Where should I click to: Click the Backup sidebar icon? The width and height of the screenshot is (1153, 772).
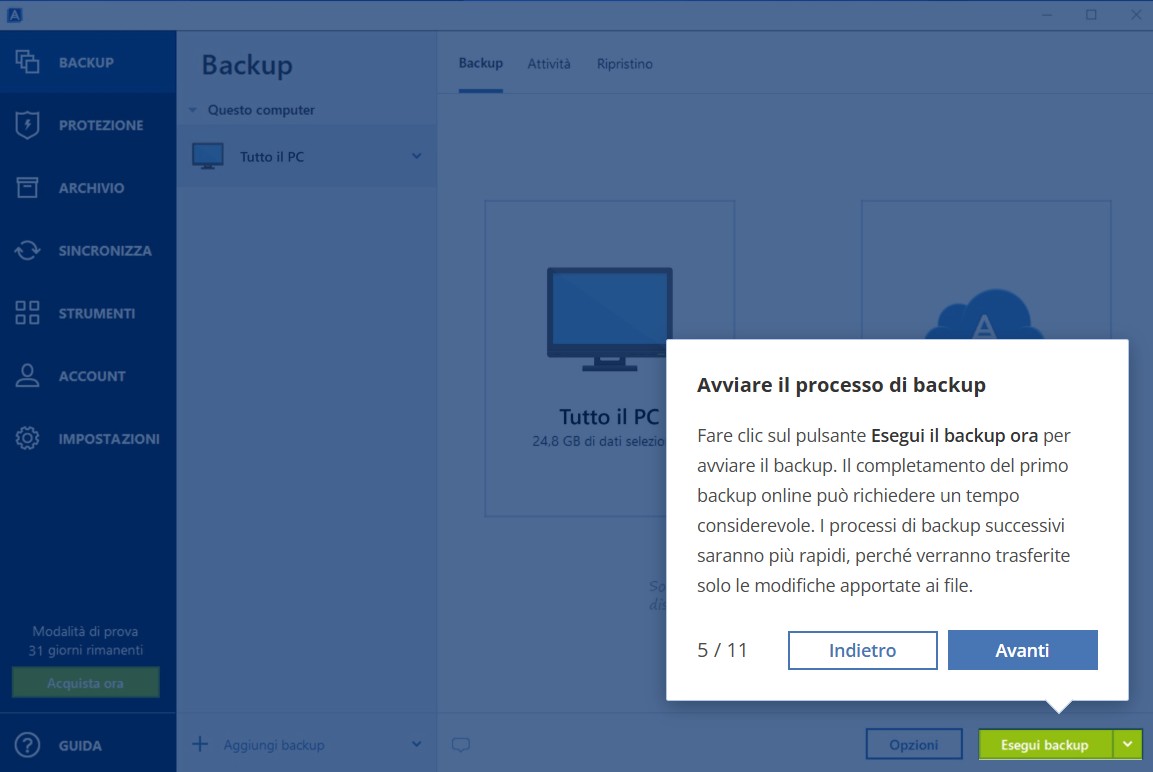click(27, 62)
